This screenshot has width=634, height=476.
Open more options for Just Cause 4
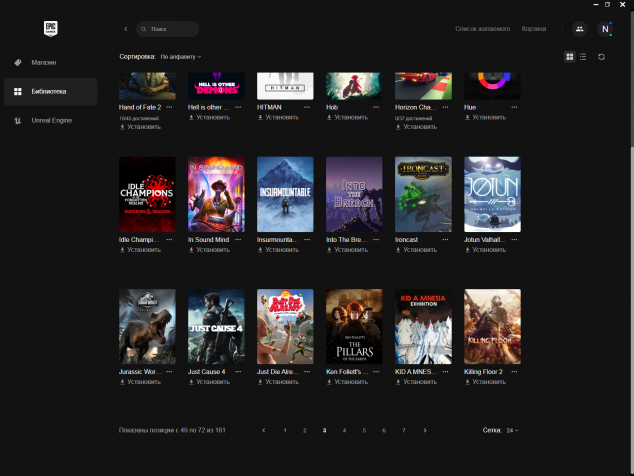[238, 372]
